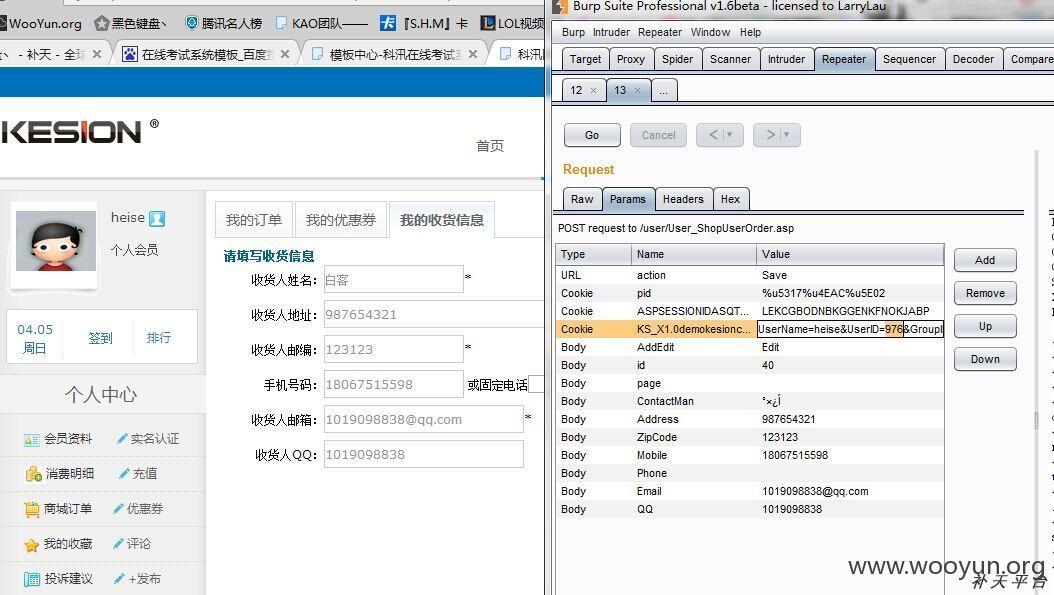This screenshot has width=1054, height=595.
Task: Click the 排行 ranking link
Action: point(159,338)
